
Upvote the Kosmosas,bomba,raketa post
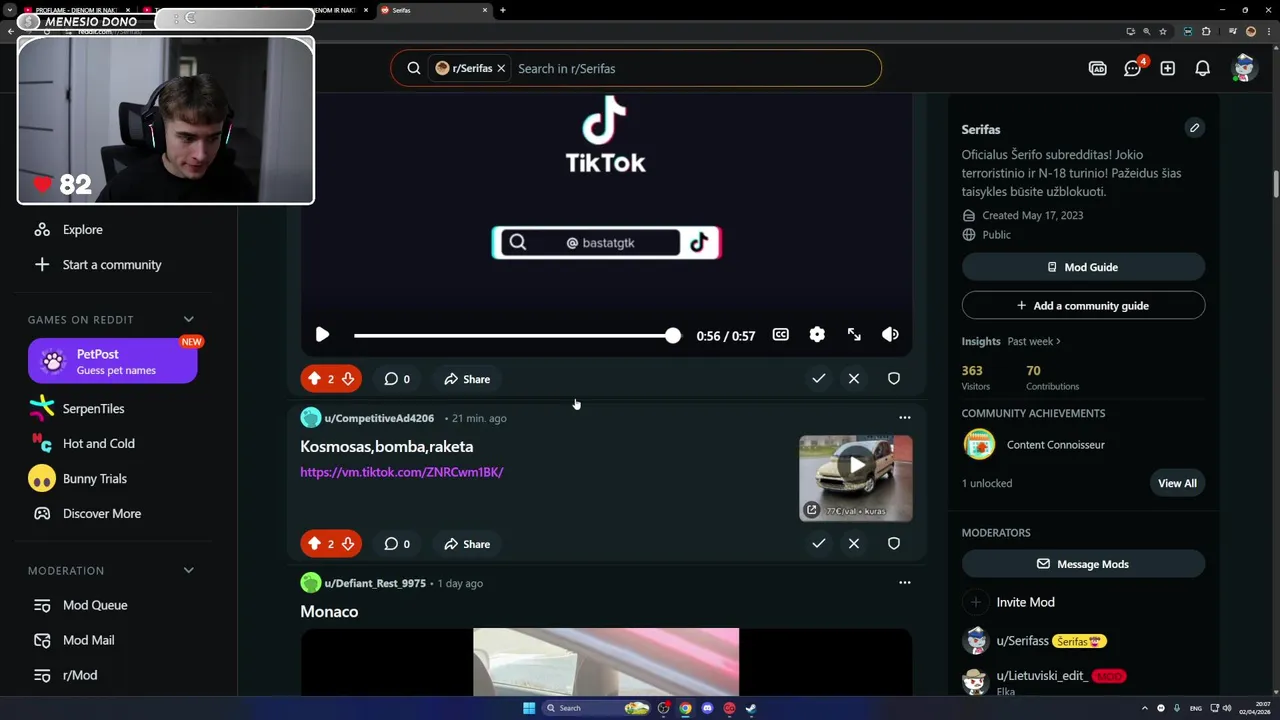[314, 544]
